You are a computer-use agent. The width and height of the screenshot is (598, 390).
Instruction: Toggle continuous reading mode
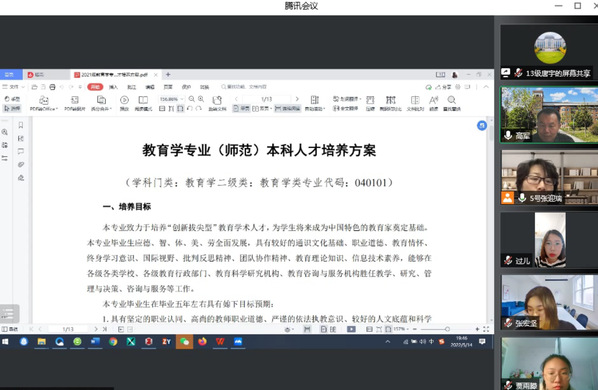[x=288, y=109]
